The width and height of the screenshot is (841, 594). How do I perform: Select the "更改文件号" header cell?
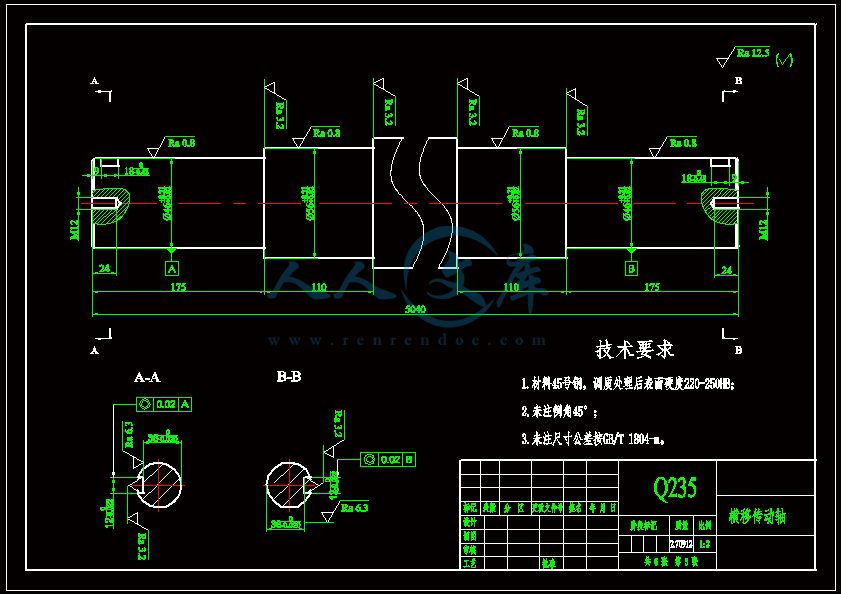[x=547, y=508]
